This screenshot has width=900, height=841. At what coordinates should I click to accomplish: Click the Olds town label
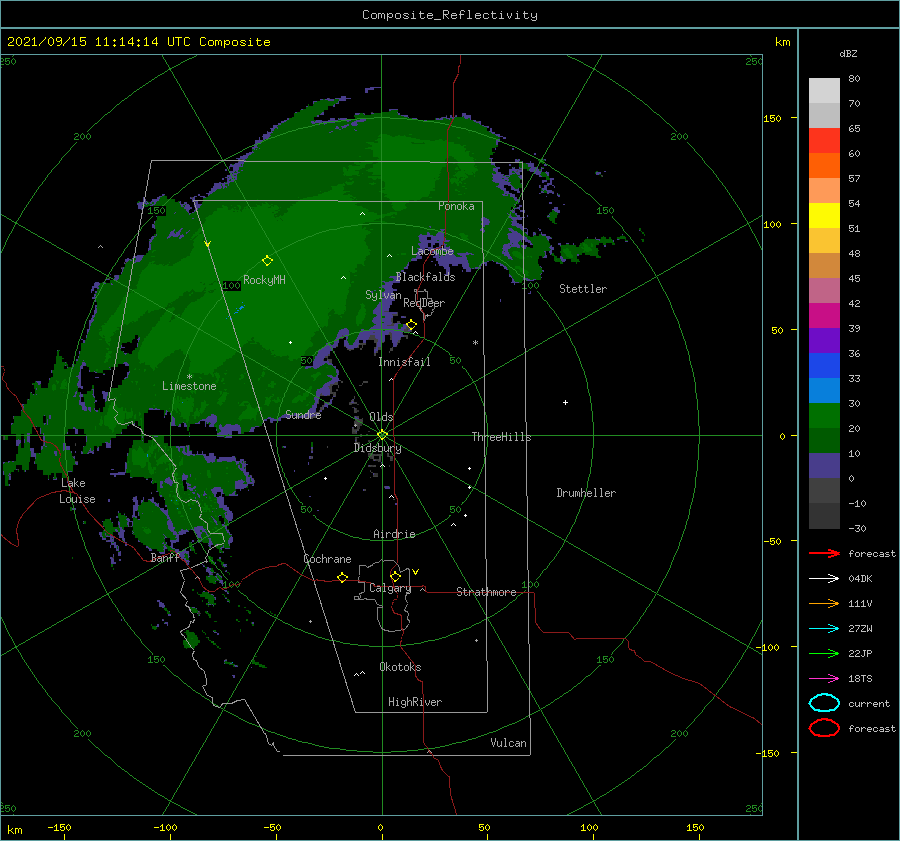[381, 417]
